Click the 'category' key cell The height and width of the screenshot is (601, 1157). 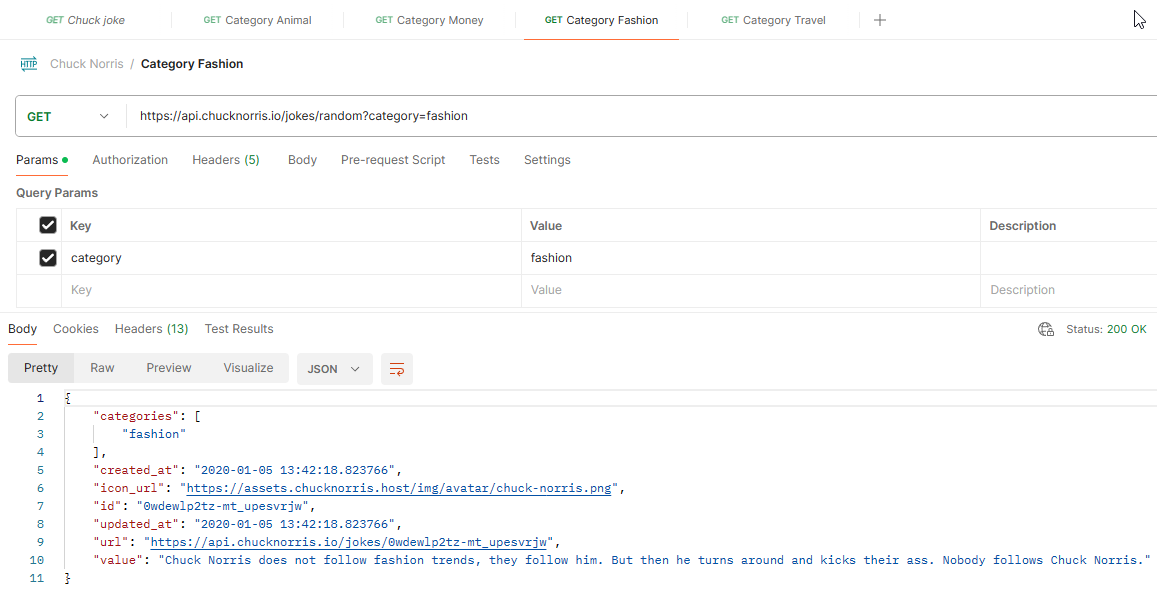291,258
